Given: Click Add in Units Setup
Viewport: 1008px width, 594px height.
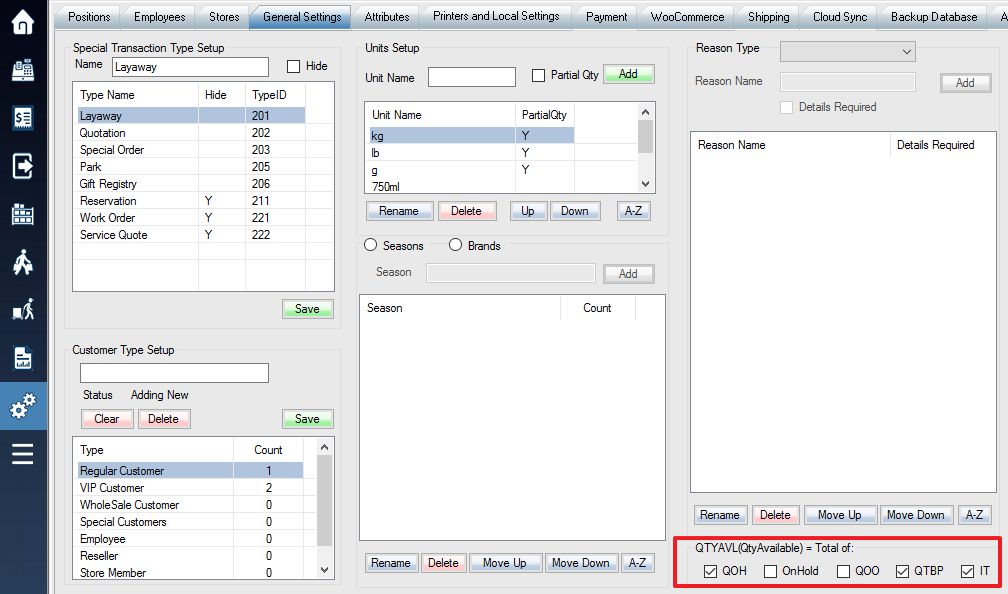Looking at the screenshot, I should pyautogui.click(x=628, y=75).
